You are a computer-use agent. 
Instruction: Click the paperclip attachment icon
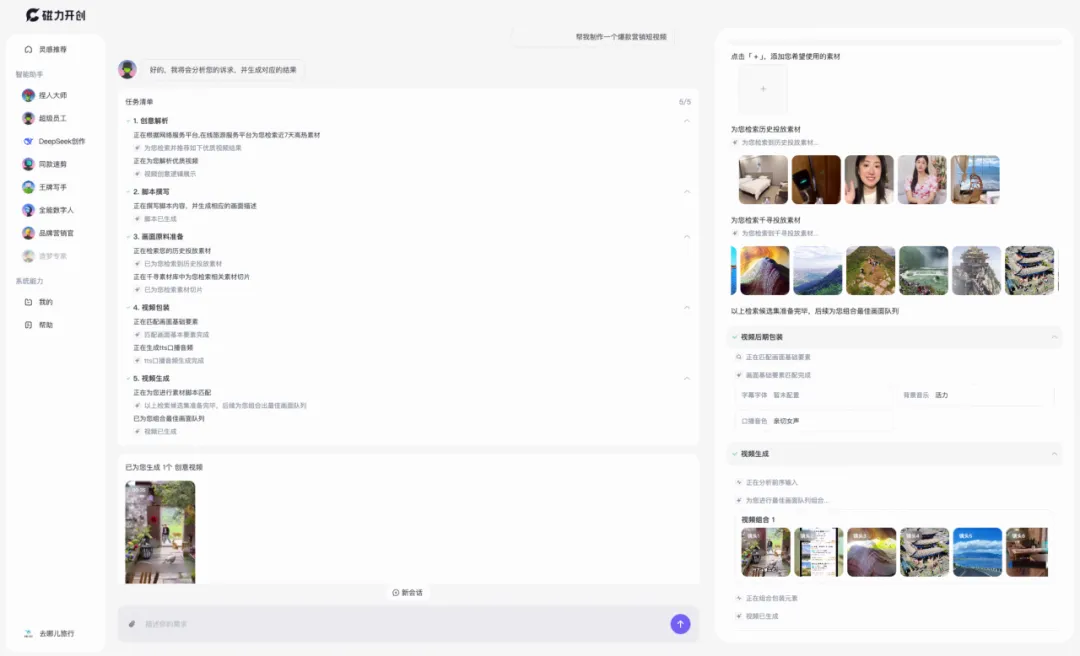(x=132, y=624)
